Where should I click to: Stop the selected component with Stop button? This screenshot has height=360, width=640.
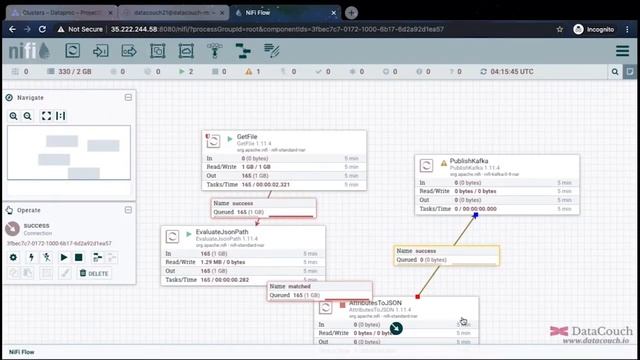click(x=78, y=257)
